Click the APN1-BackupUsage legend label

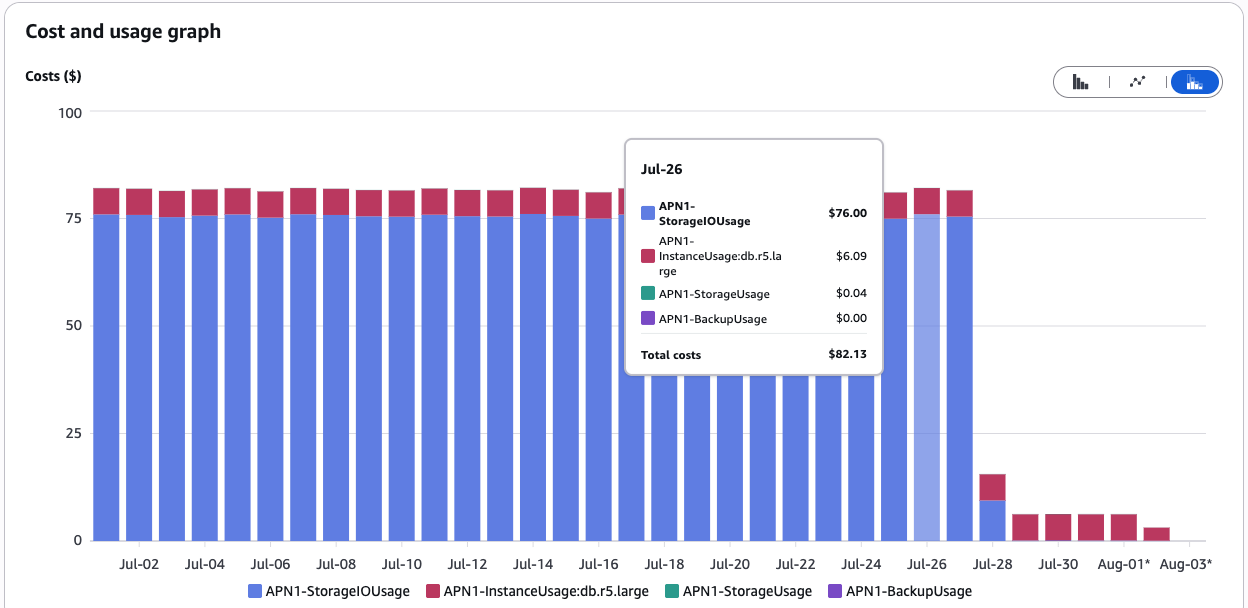click(x=909, y=591)
